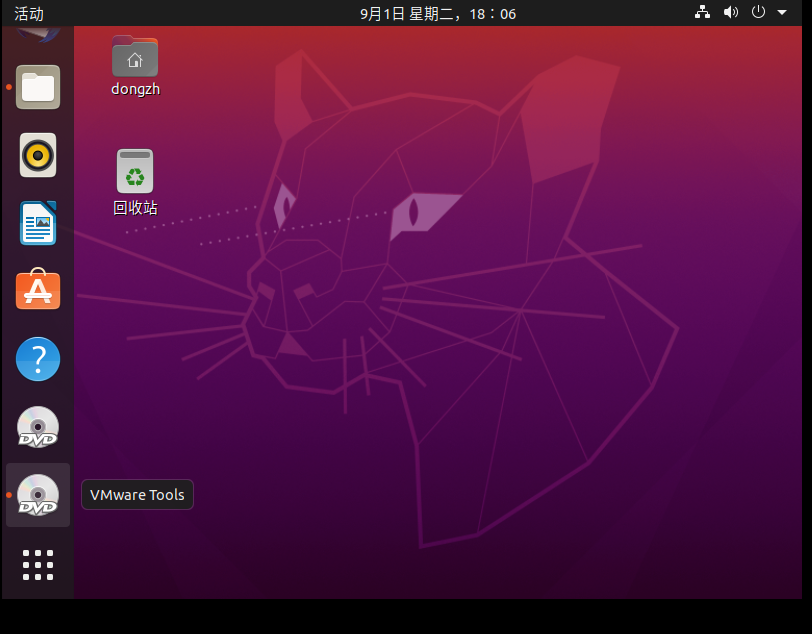This screenshot has width=812, height=634.
Task: Click the 回收站 label text
Action: click(135, 208)
